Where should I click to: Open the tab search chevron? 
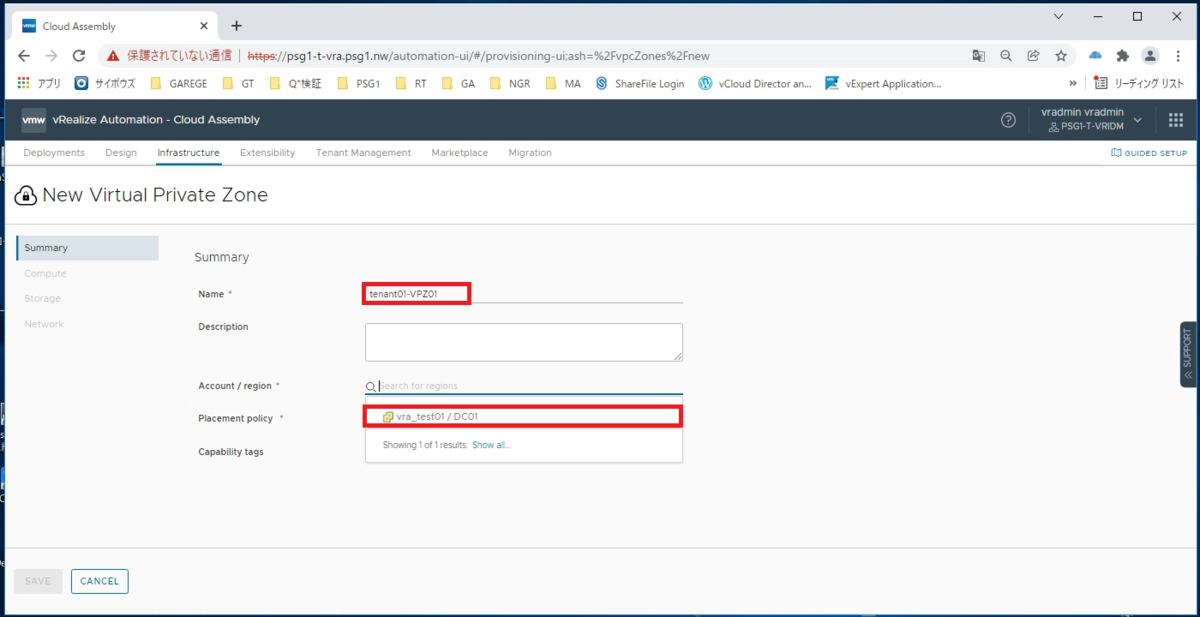click(x=1060, y=16)
